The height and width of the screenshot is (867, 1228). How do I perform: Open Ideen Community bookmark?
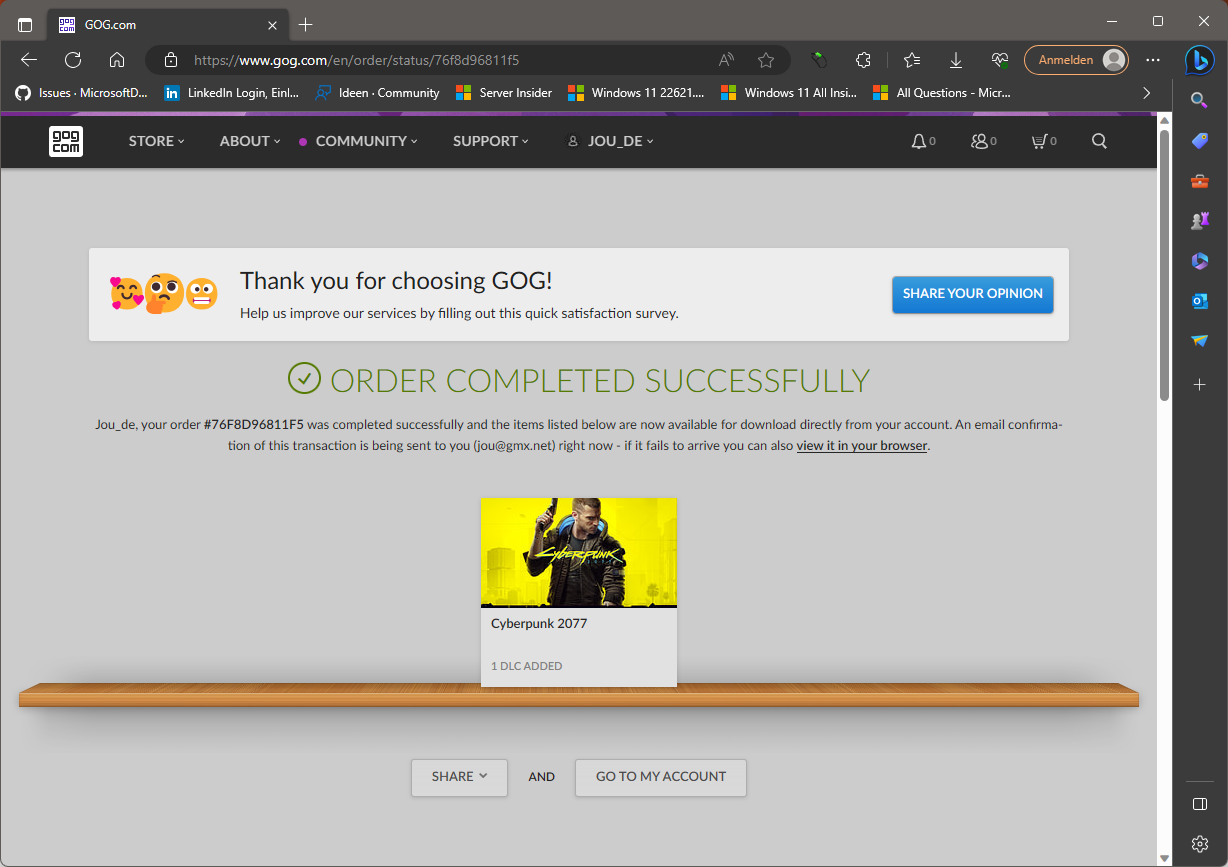[378, 92]
